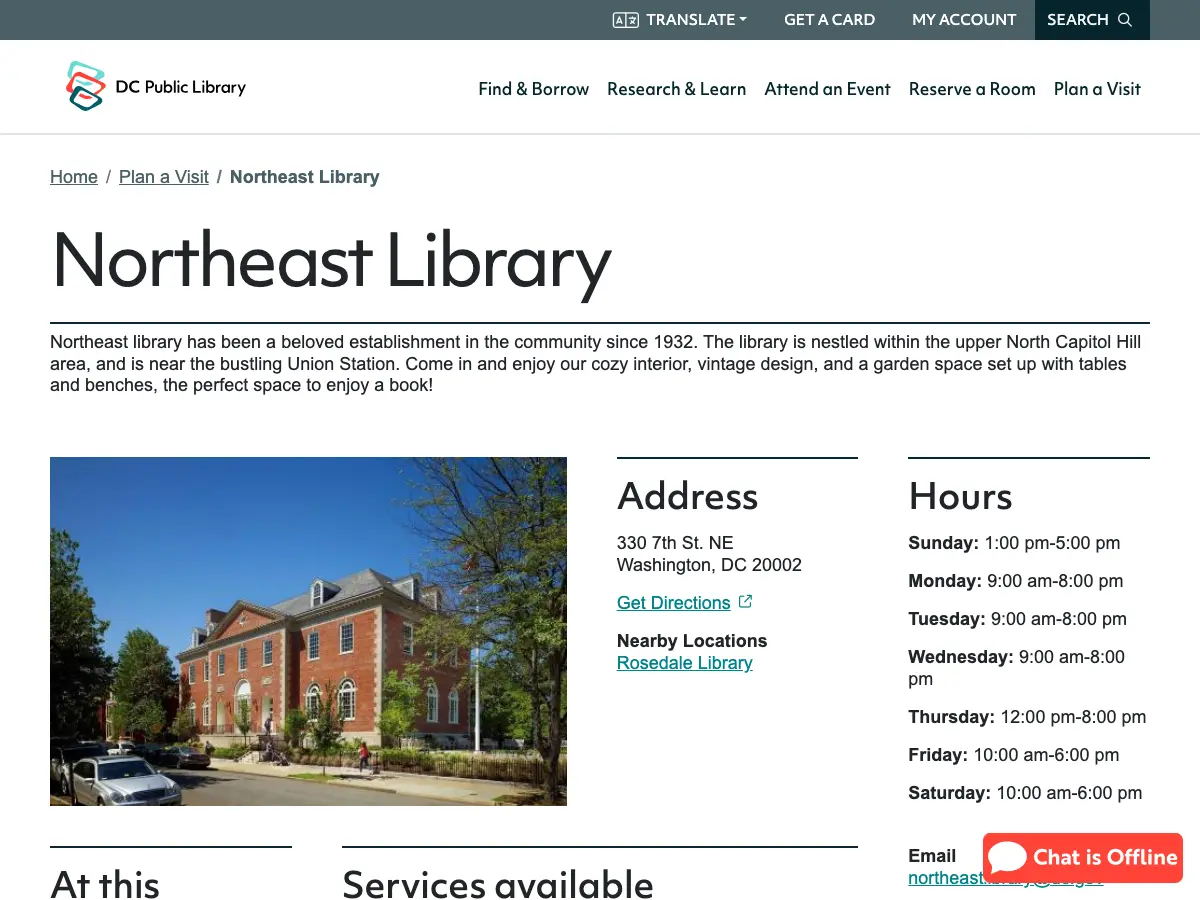Image resolution: width=1200 pixels, height=900 pixels.
Task: Open the Rosedale Library link
Action: pyautogui.click(x=685, y=663)
